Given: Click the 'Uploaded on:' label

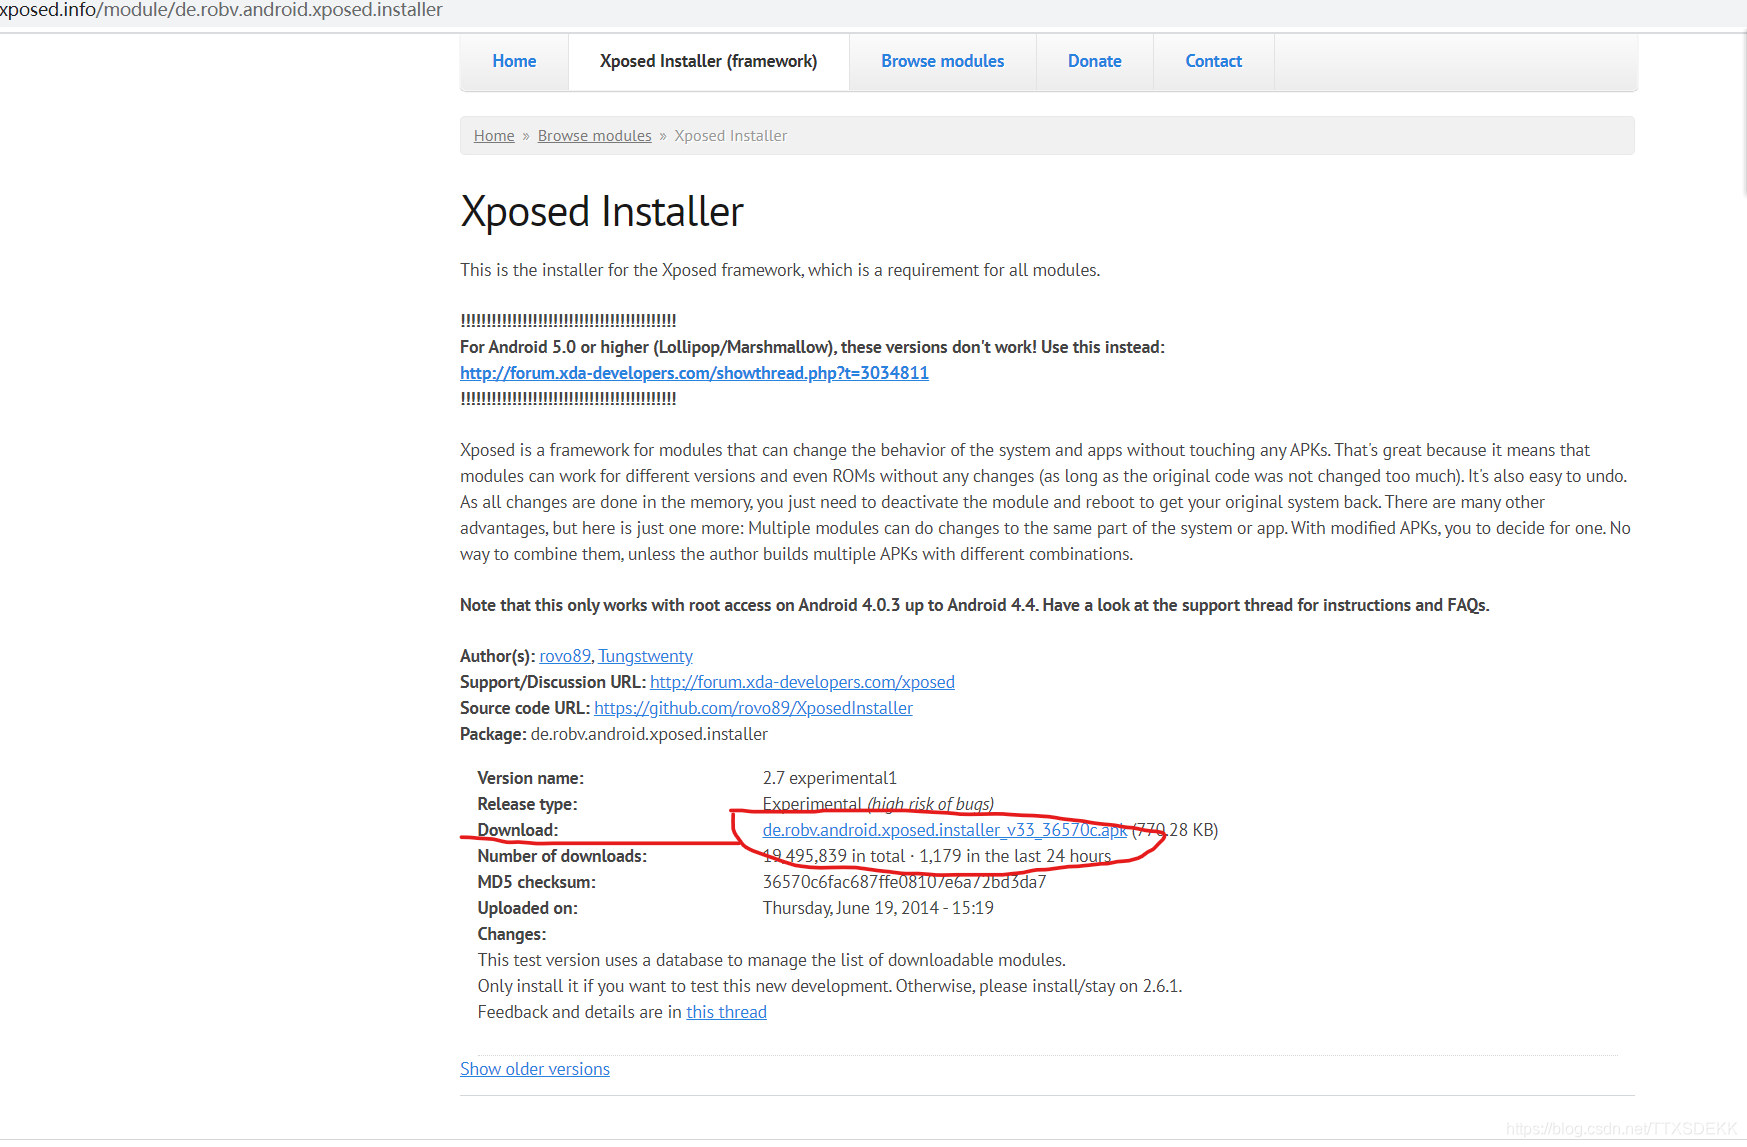Looking at the screenshot, I should pos(527,908).
